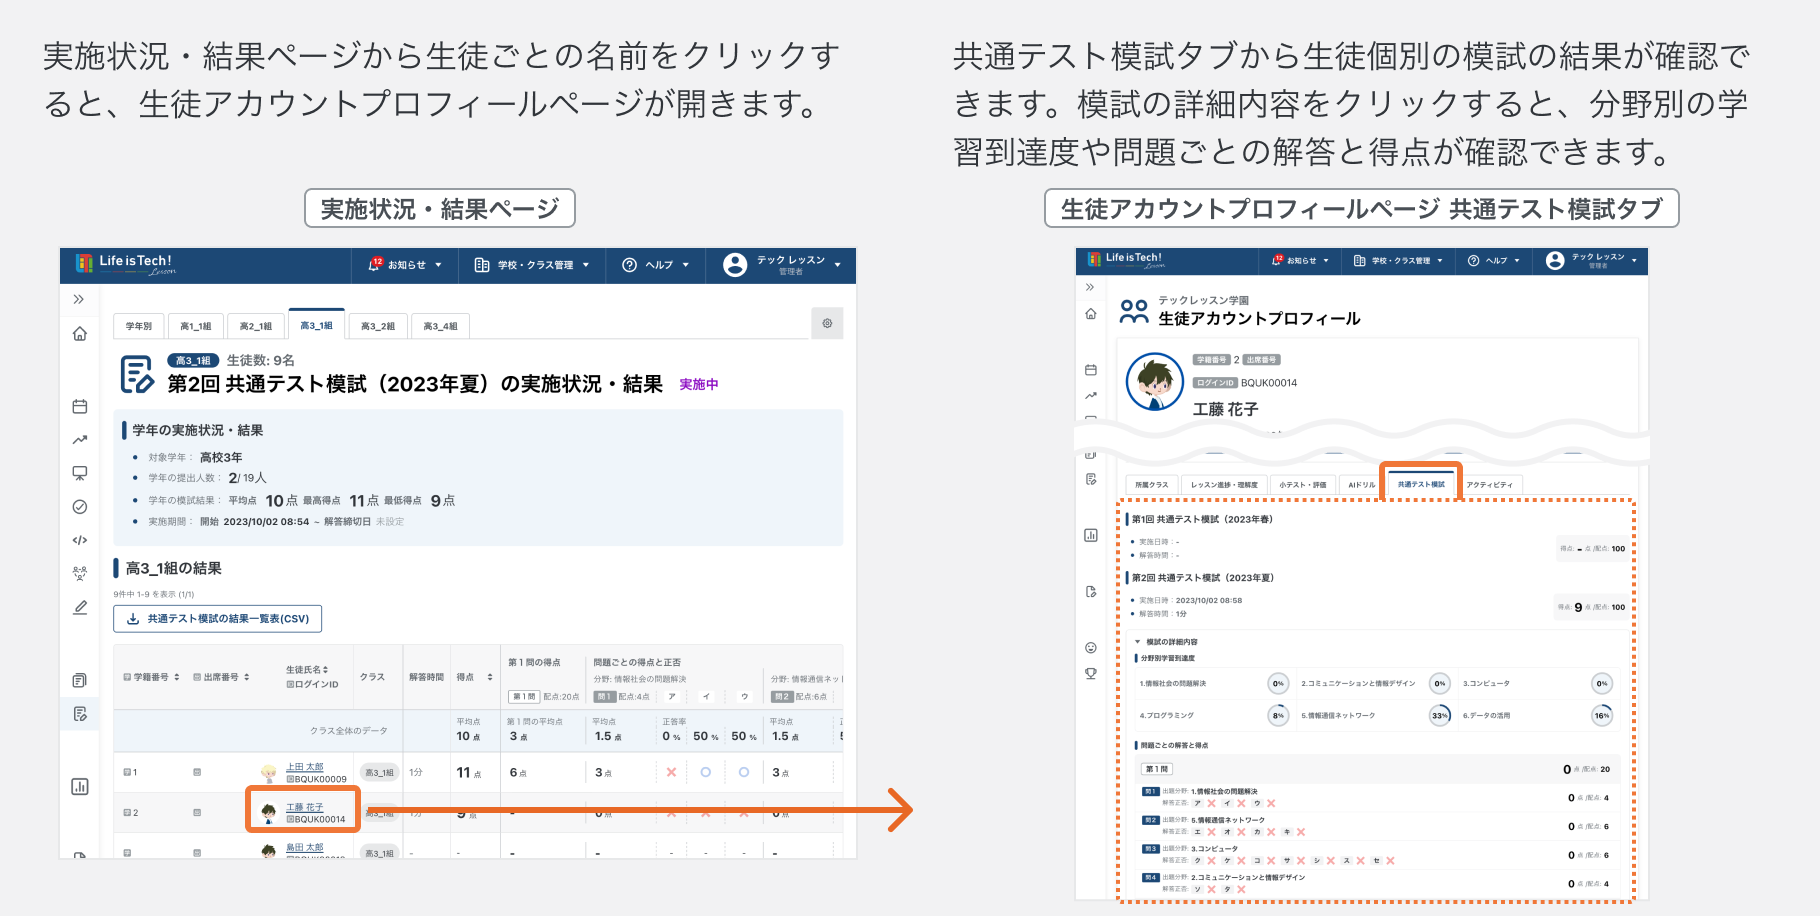The image size is (1820, 916).
Task: Open the checkmark circle icon in the results page sidebar
Action: (80, 507)
